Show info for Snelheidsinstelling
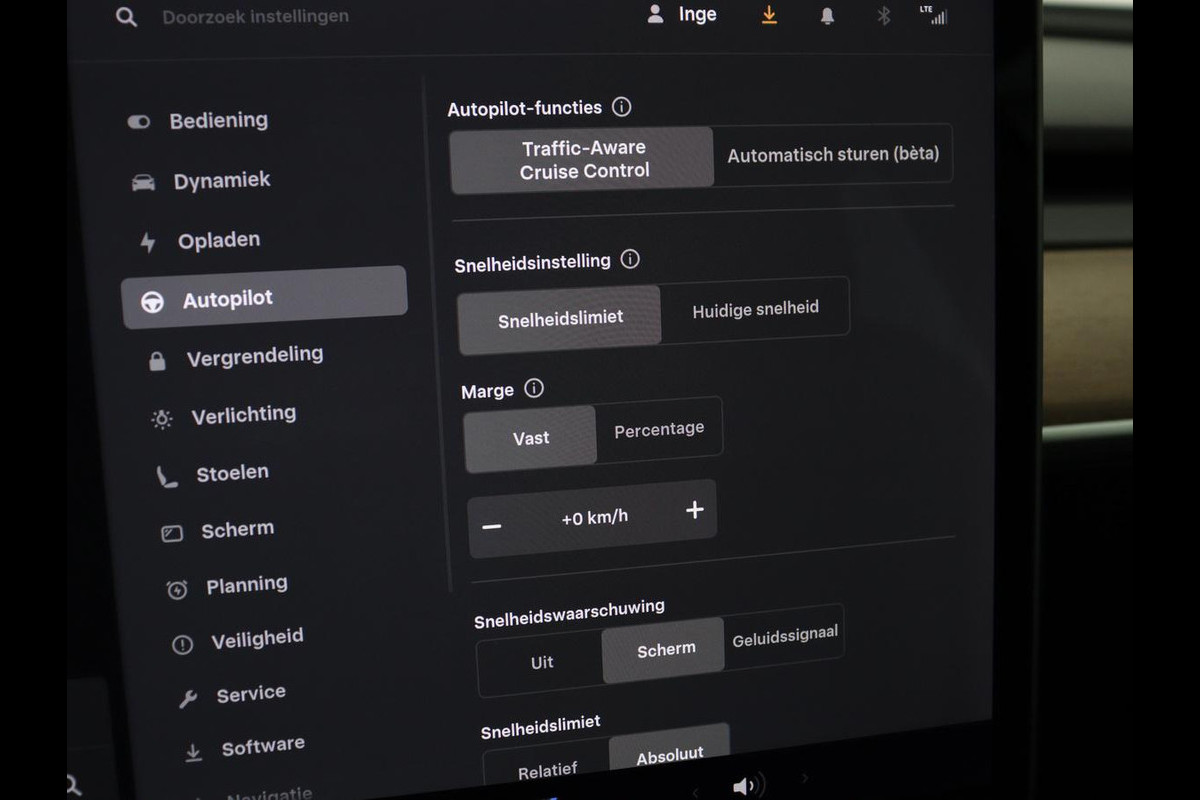This screenshot has width=1200, height=800. pyautogui.click(x=630, y=260)
